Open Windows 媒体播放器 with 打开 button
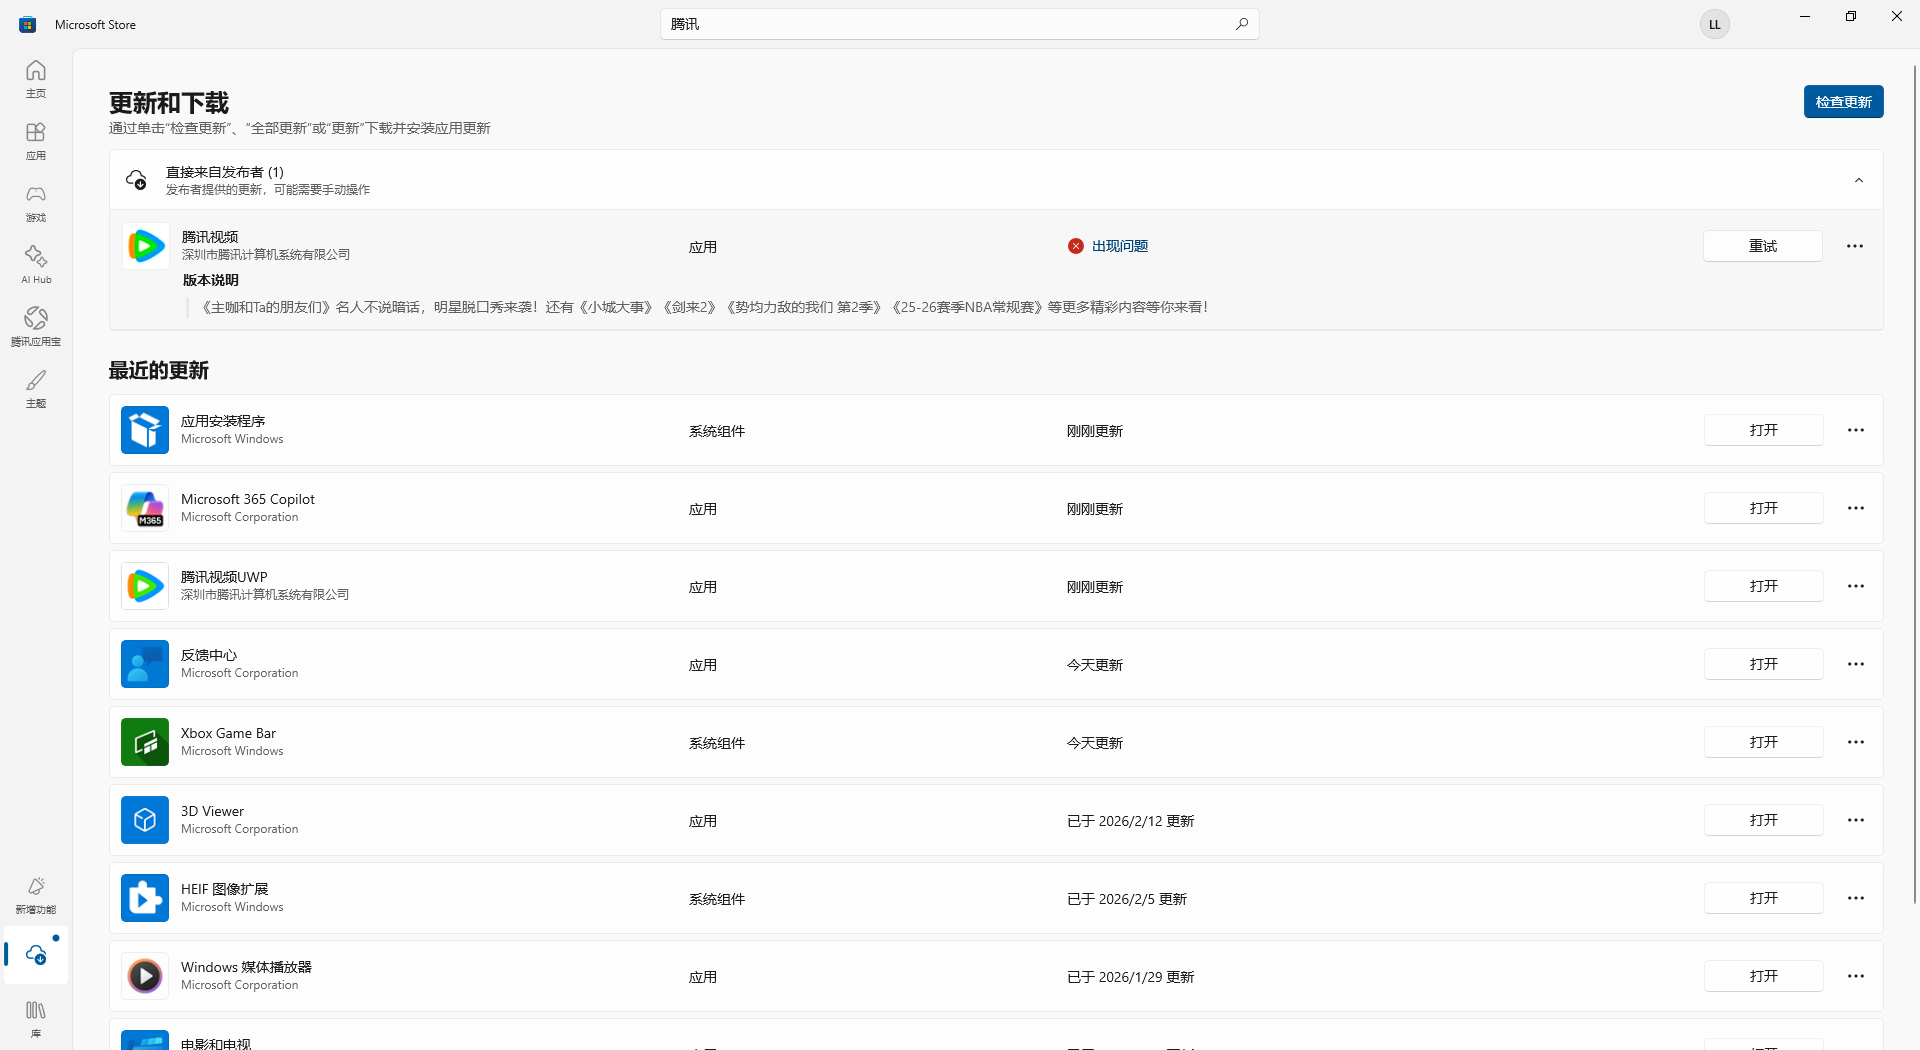This screenshot has height=1050, width=1920. [1764, 976]
